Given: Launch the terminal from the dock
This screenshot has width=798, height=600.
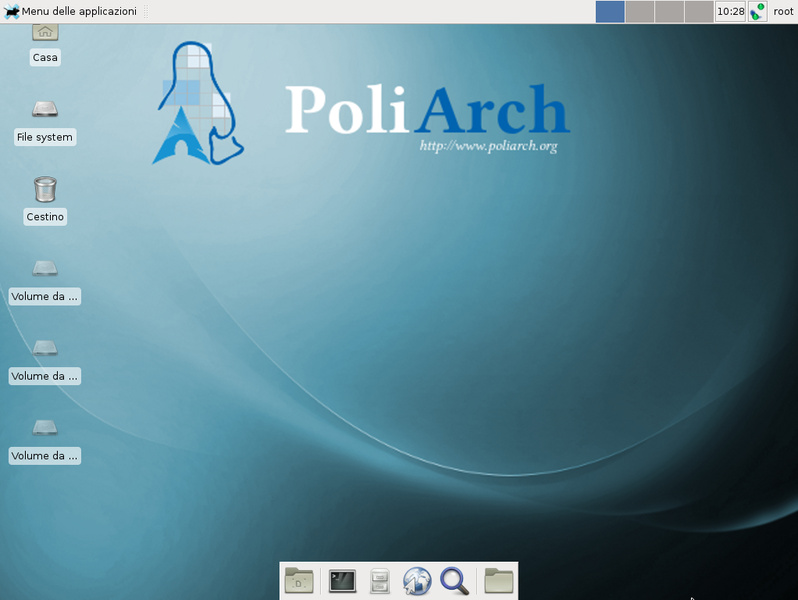Looking at the screenshot, I should click(343, 581).
